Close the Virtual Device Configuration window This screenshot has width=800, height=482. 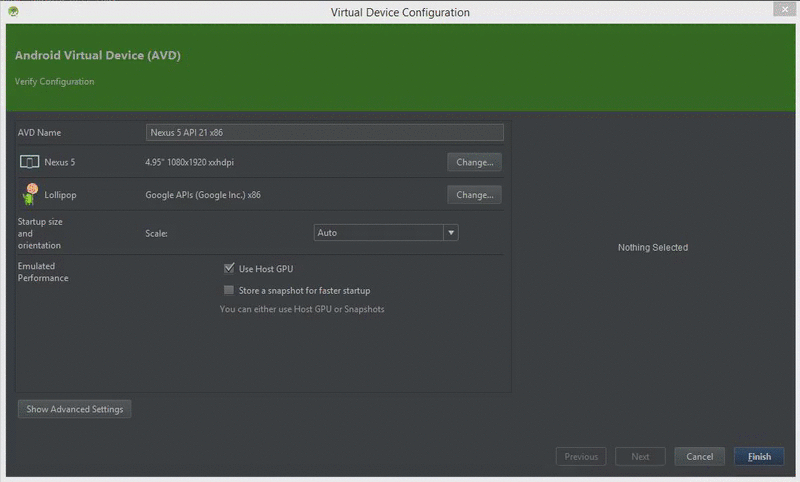(x=785, y=9)
